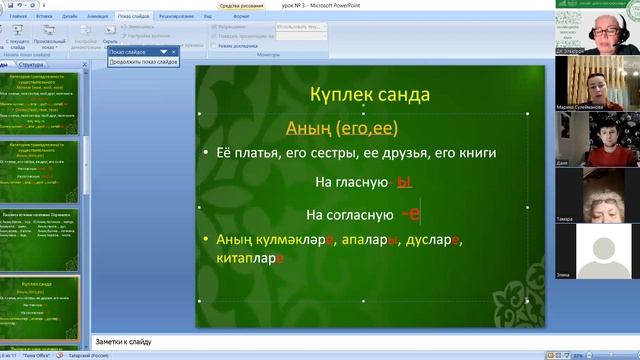
Task: Select the first visible slide thumbnail in pane
Action: 39,104
